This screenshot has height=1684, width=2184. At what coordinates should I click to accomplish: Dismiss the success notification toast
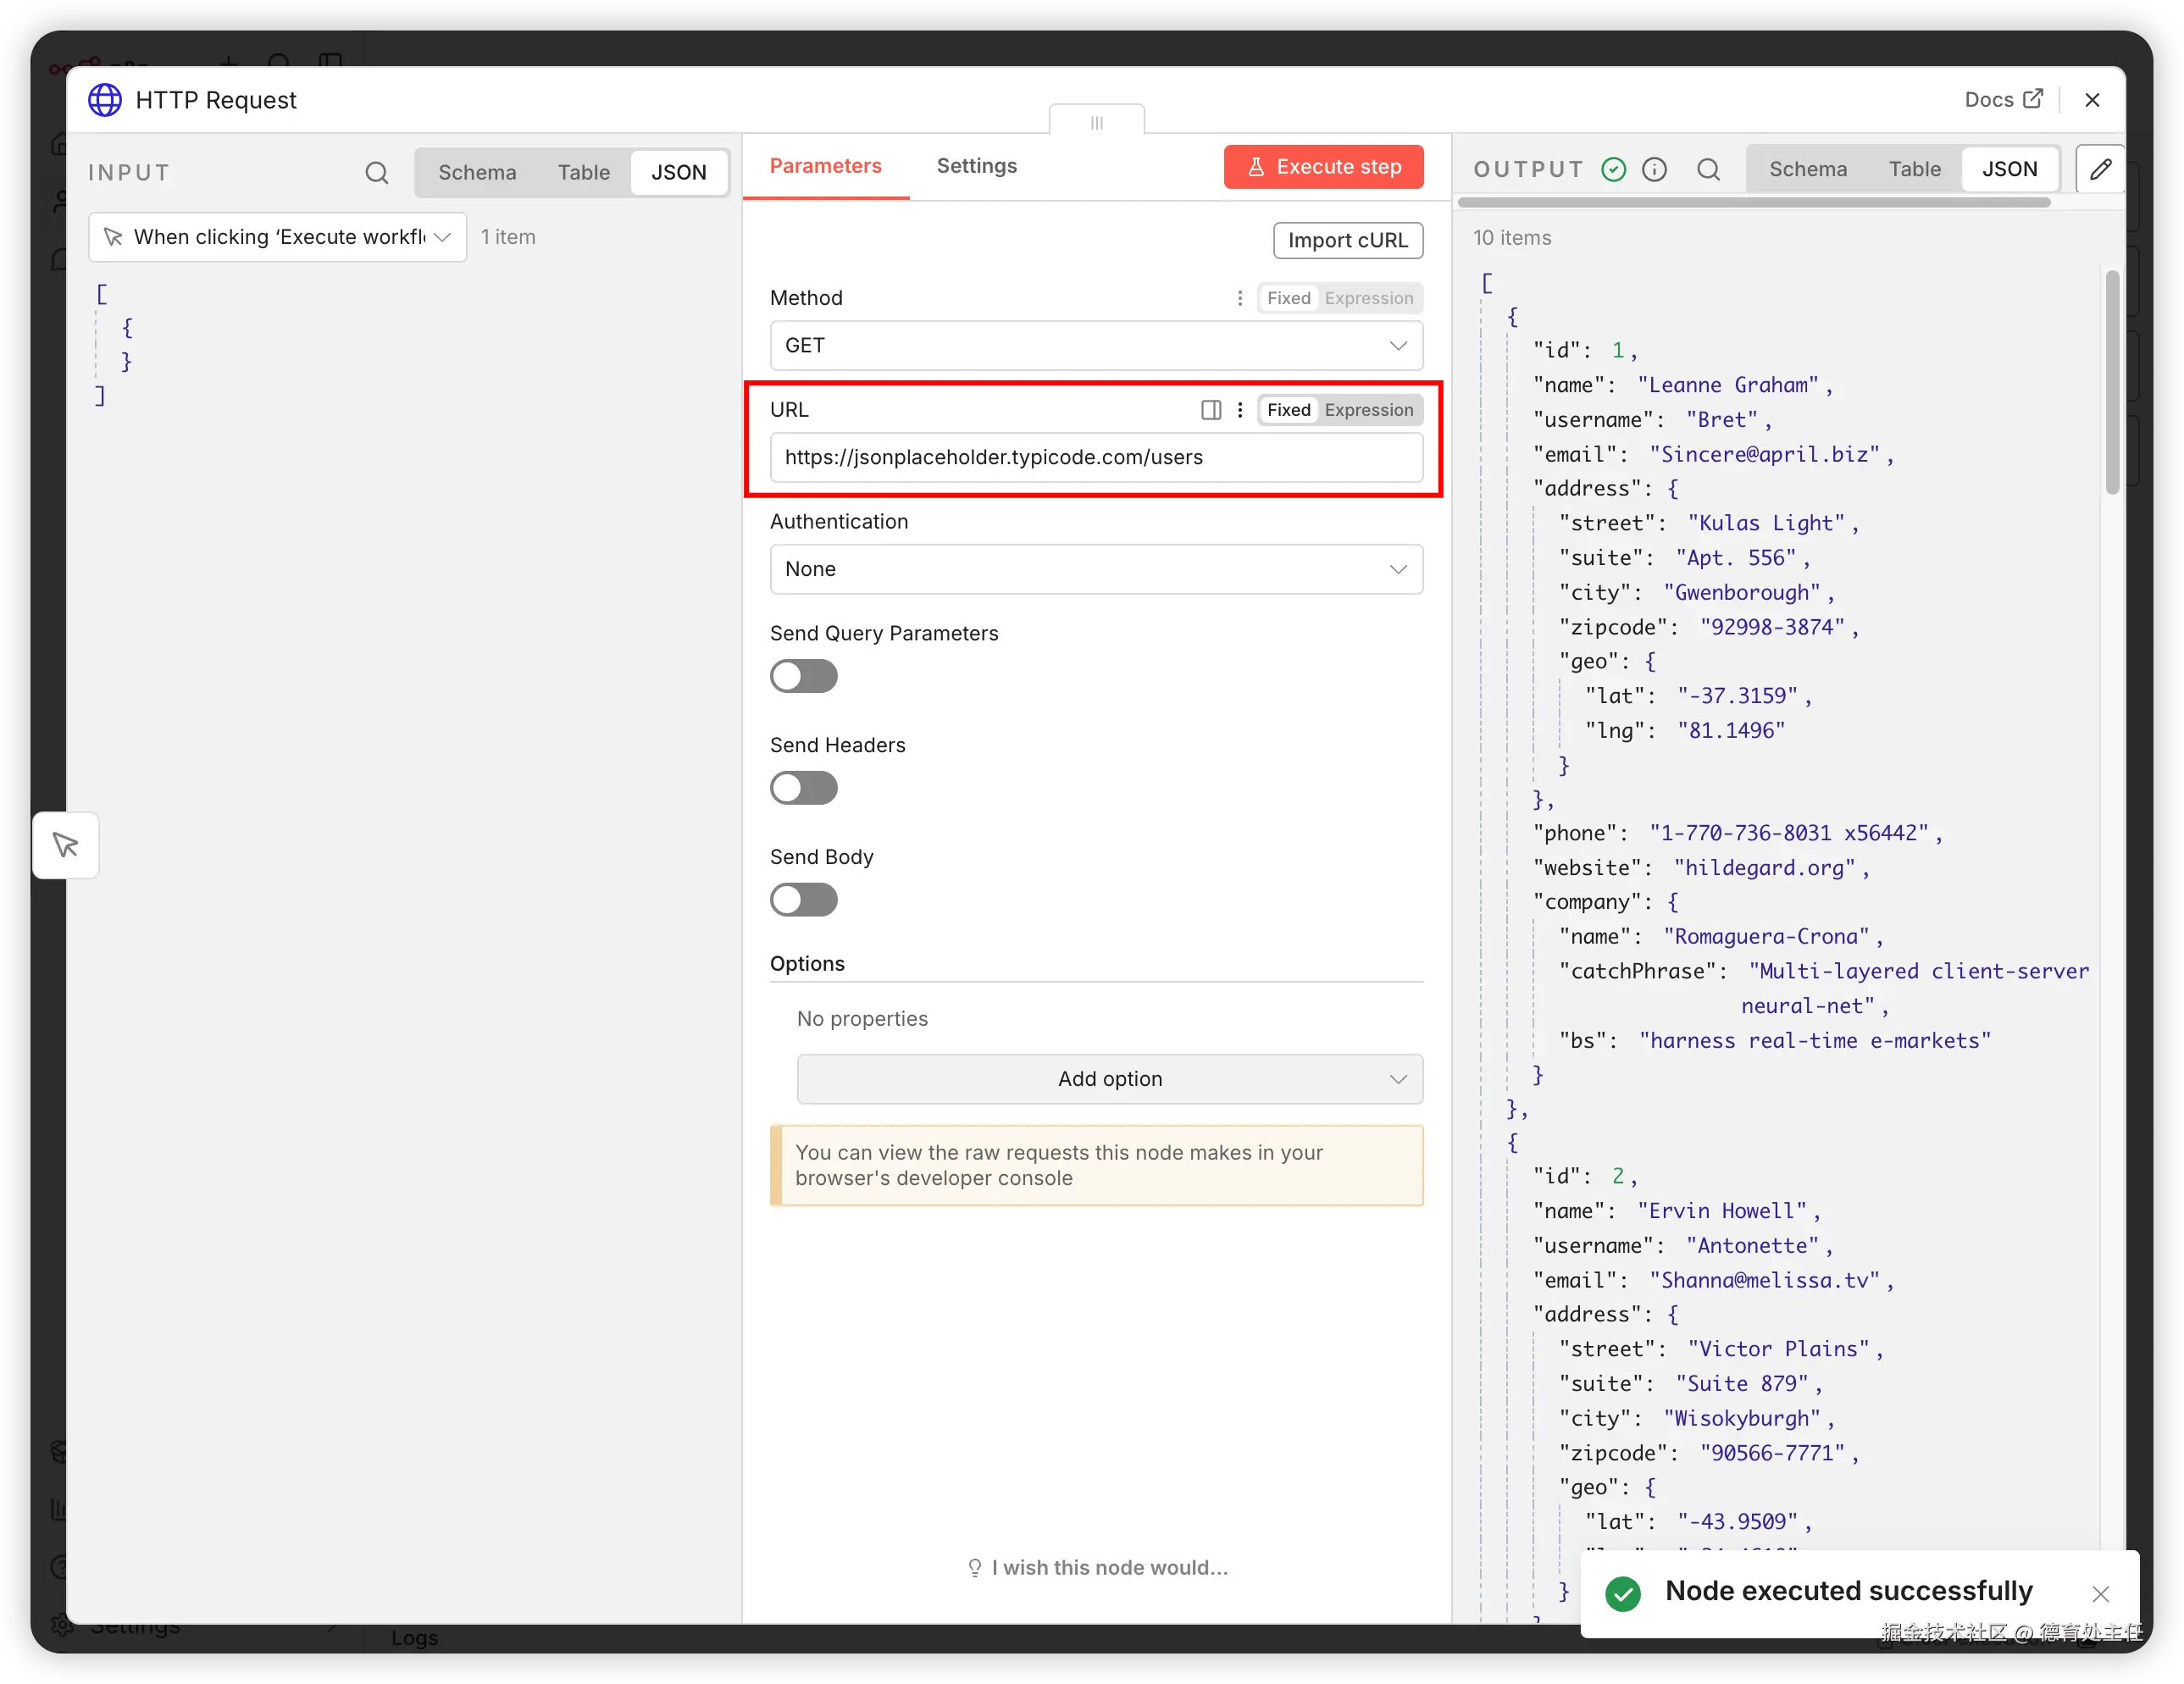point(2100,1593)
